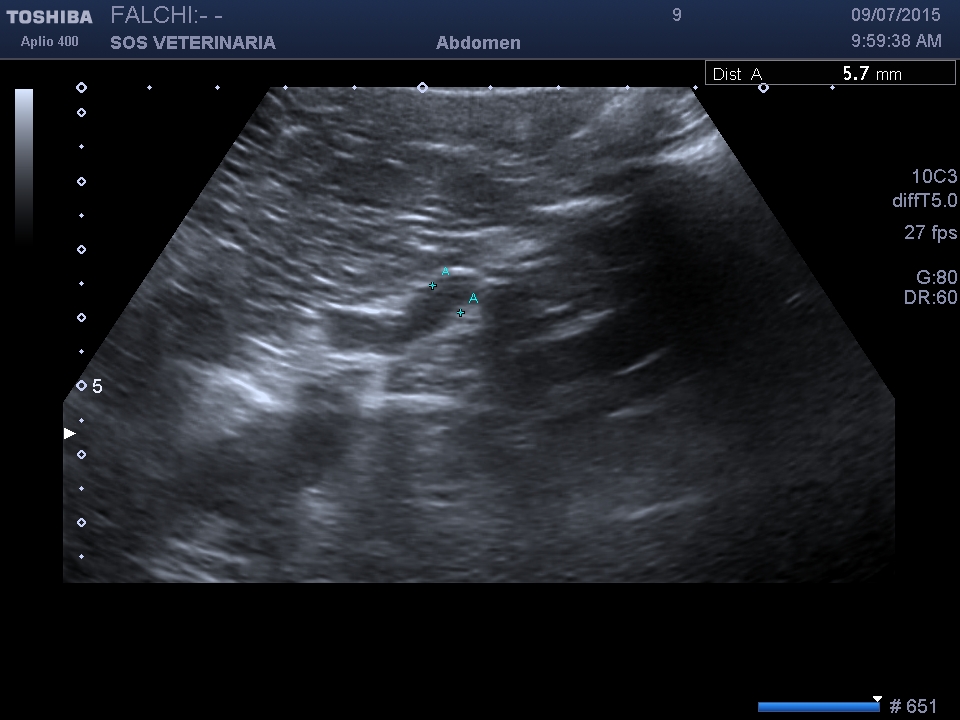The width and height of the screenshot is (960, 720).
Task: Click the lower cyan caliper cross marker
Action: [461, 313]
